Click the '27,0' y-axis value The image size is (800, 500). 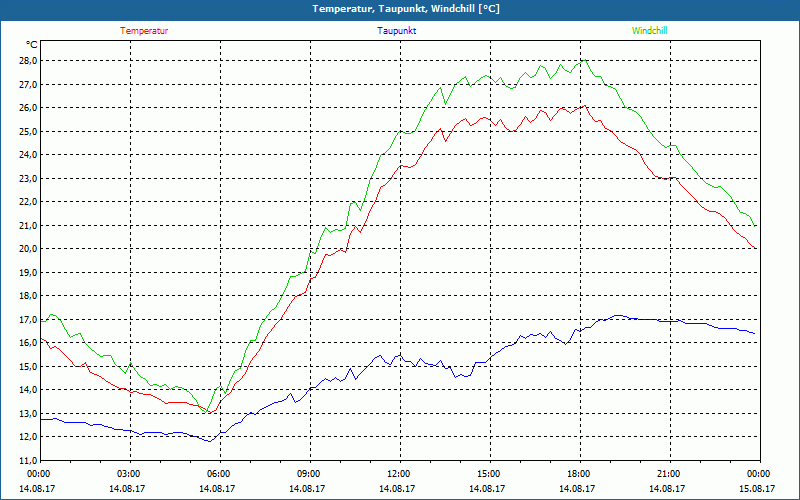click(x=29, y=84)
